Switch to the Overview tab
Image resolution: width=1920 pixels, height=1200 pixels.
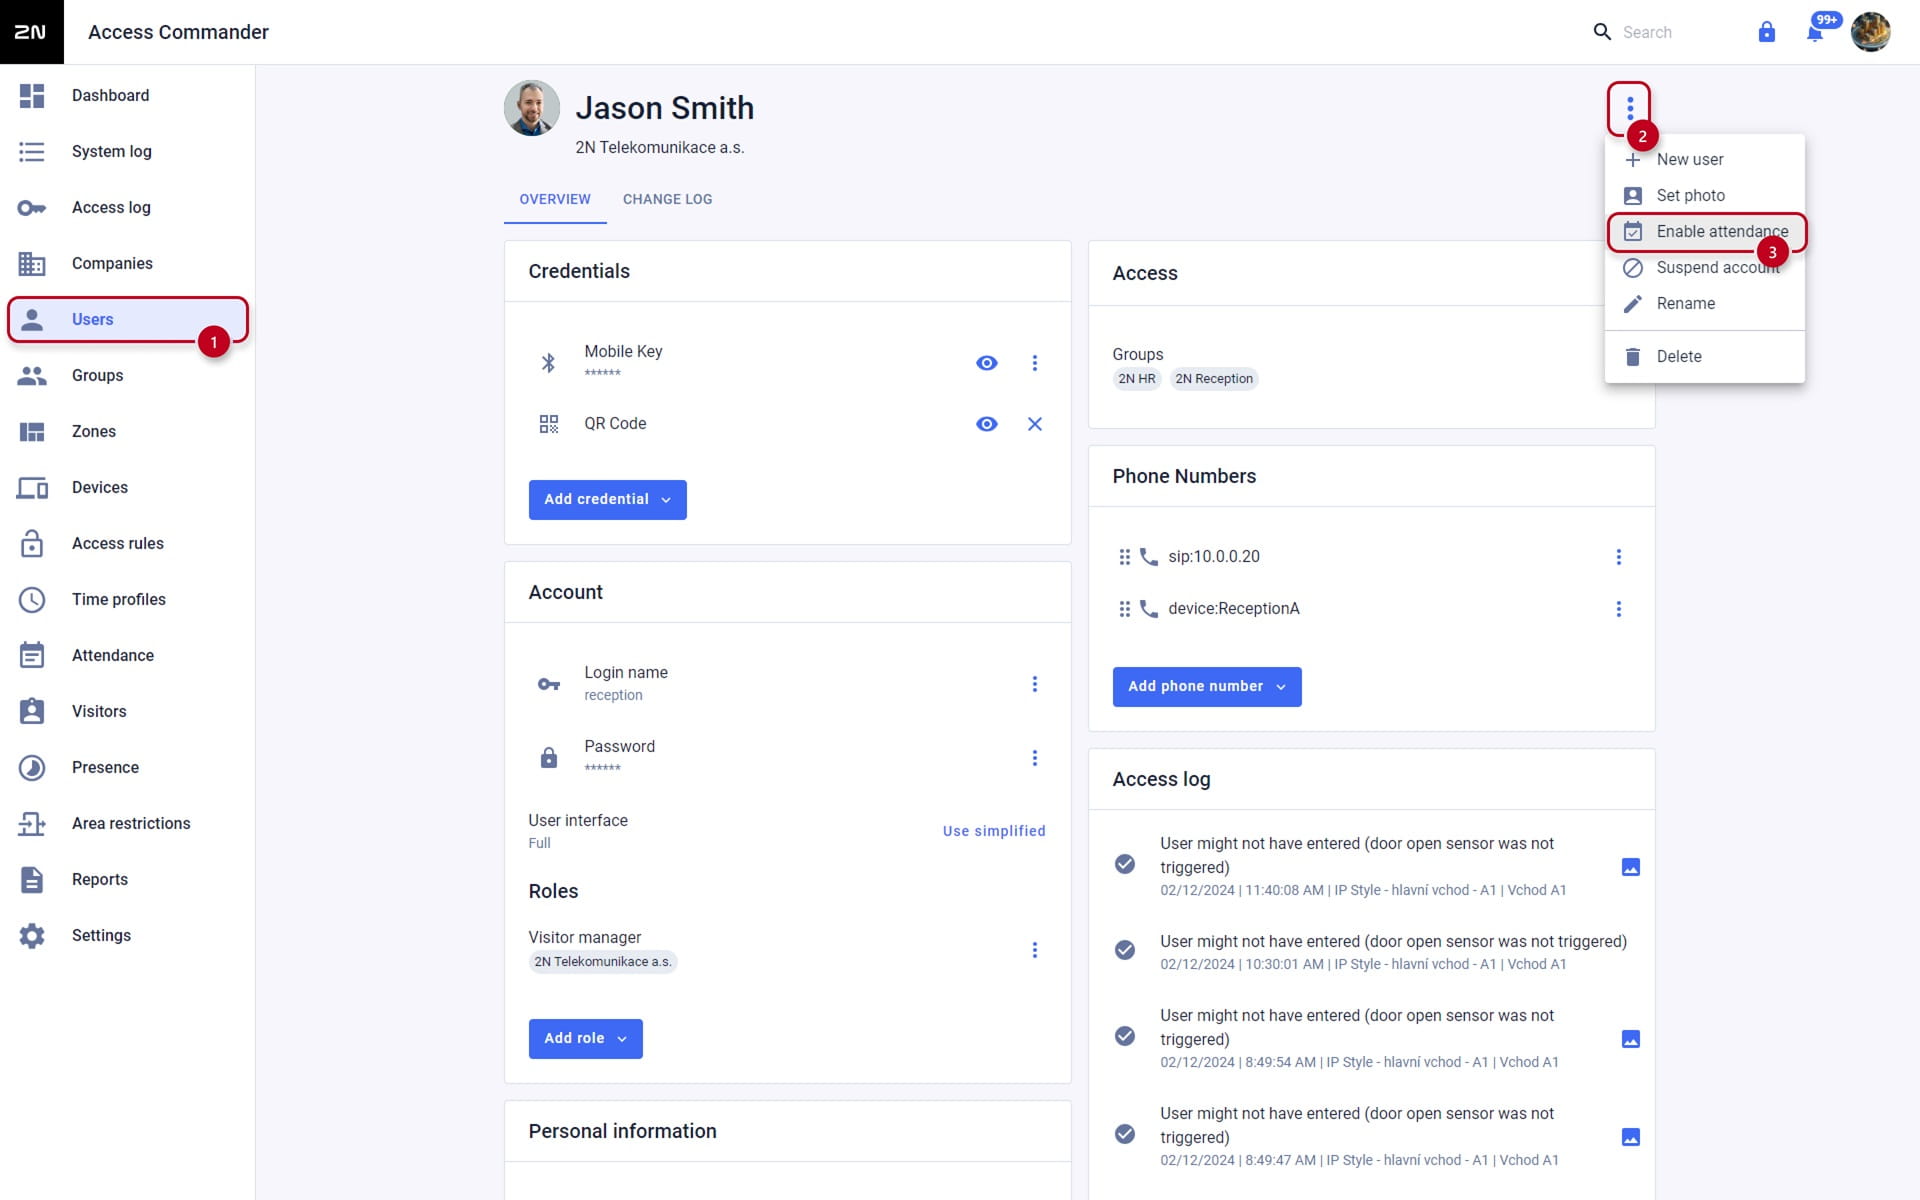click(555, 199)
